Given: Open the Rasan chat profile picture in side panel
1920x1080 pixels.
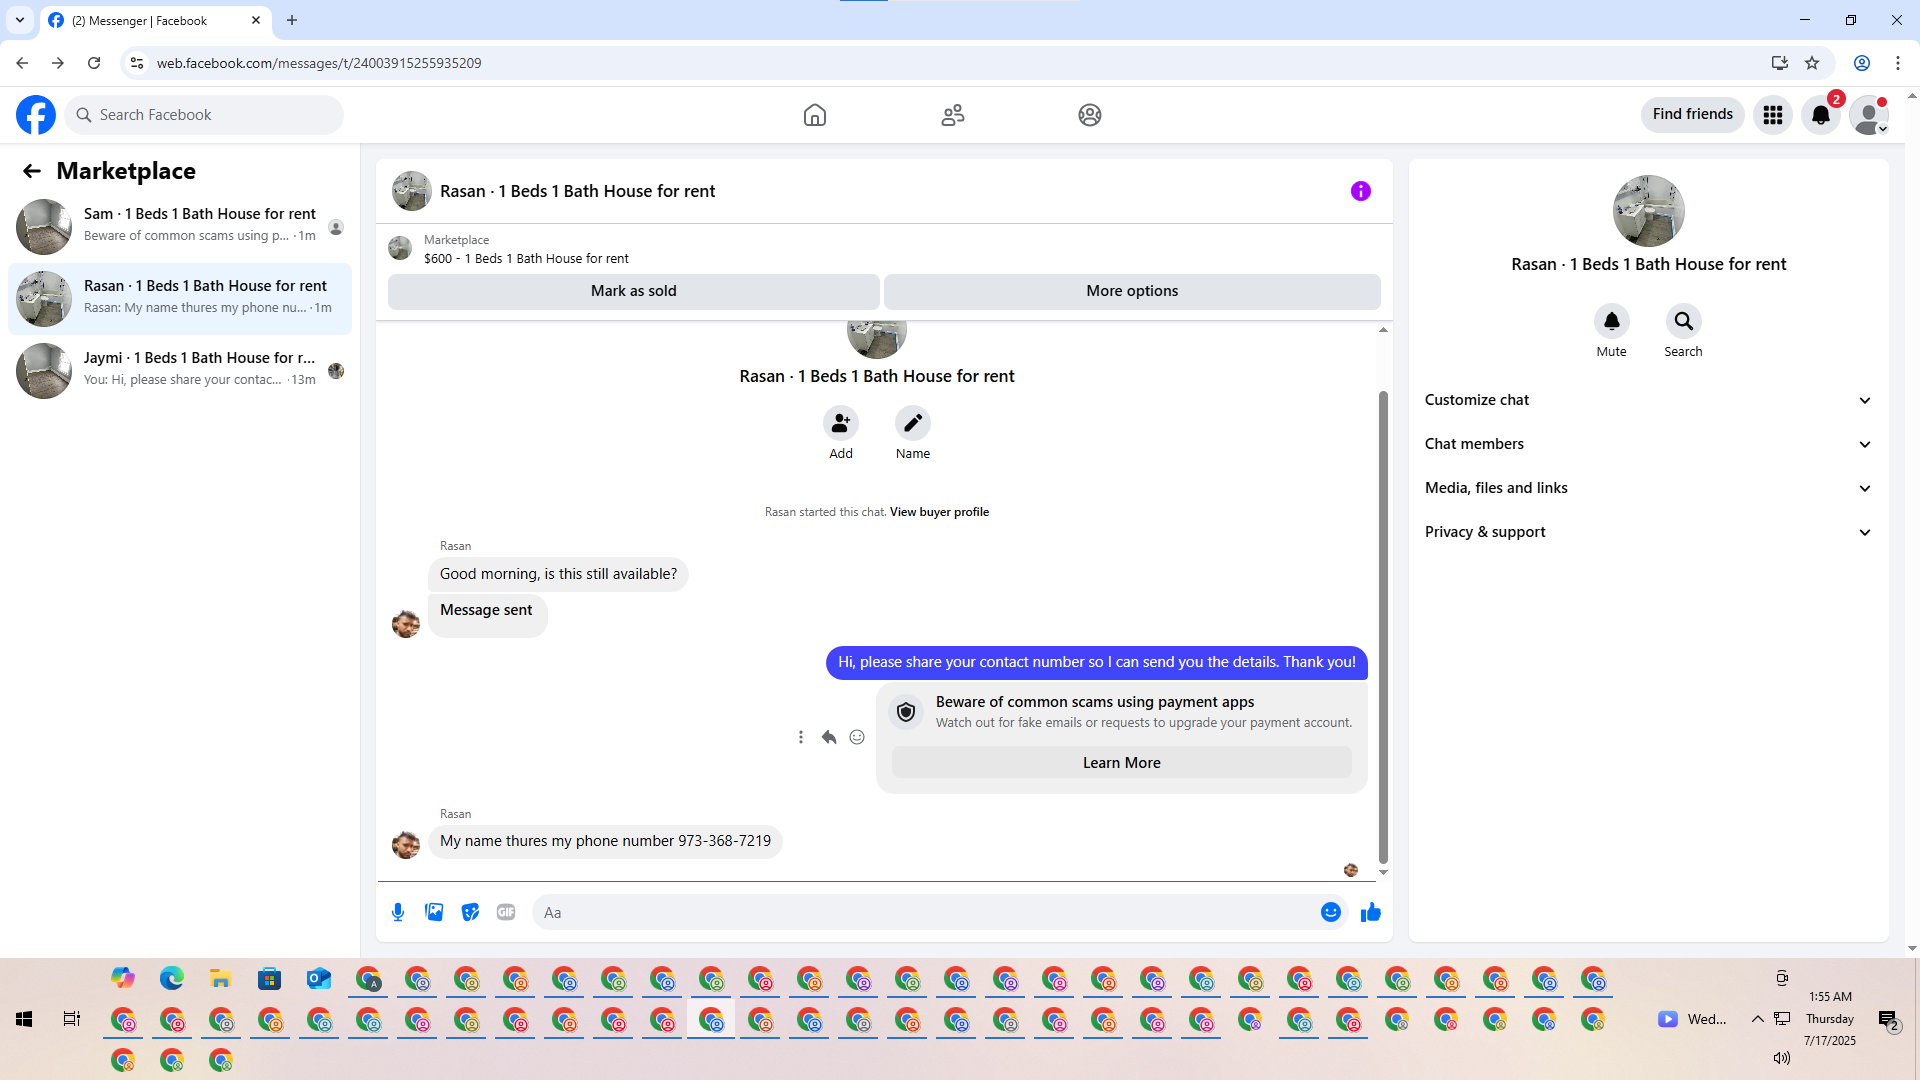Looking at the screenshot, I should [1648, 211].
